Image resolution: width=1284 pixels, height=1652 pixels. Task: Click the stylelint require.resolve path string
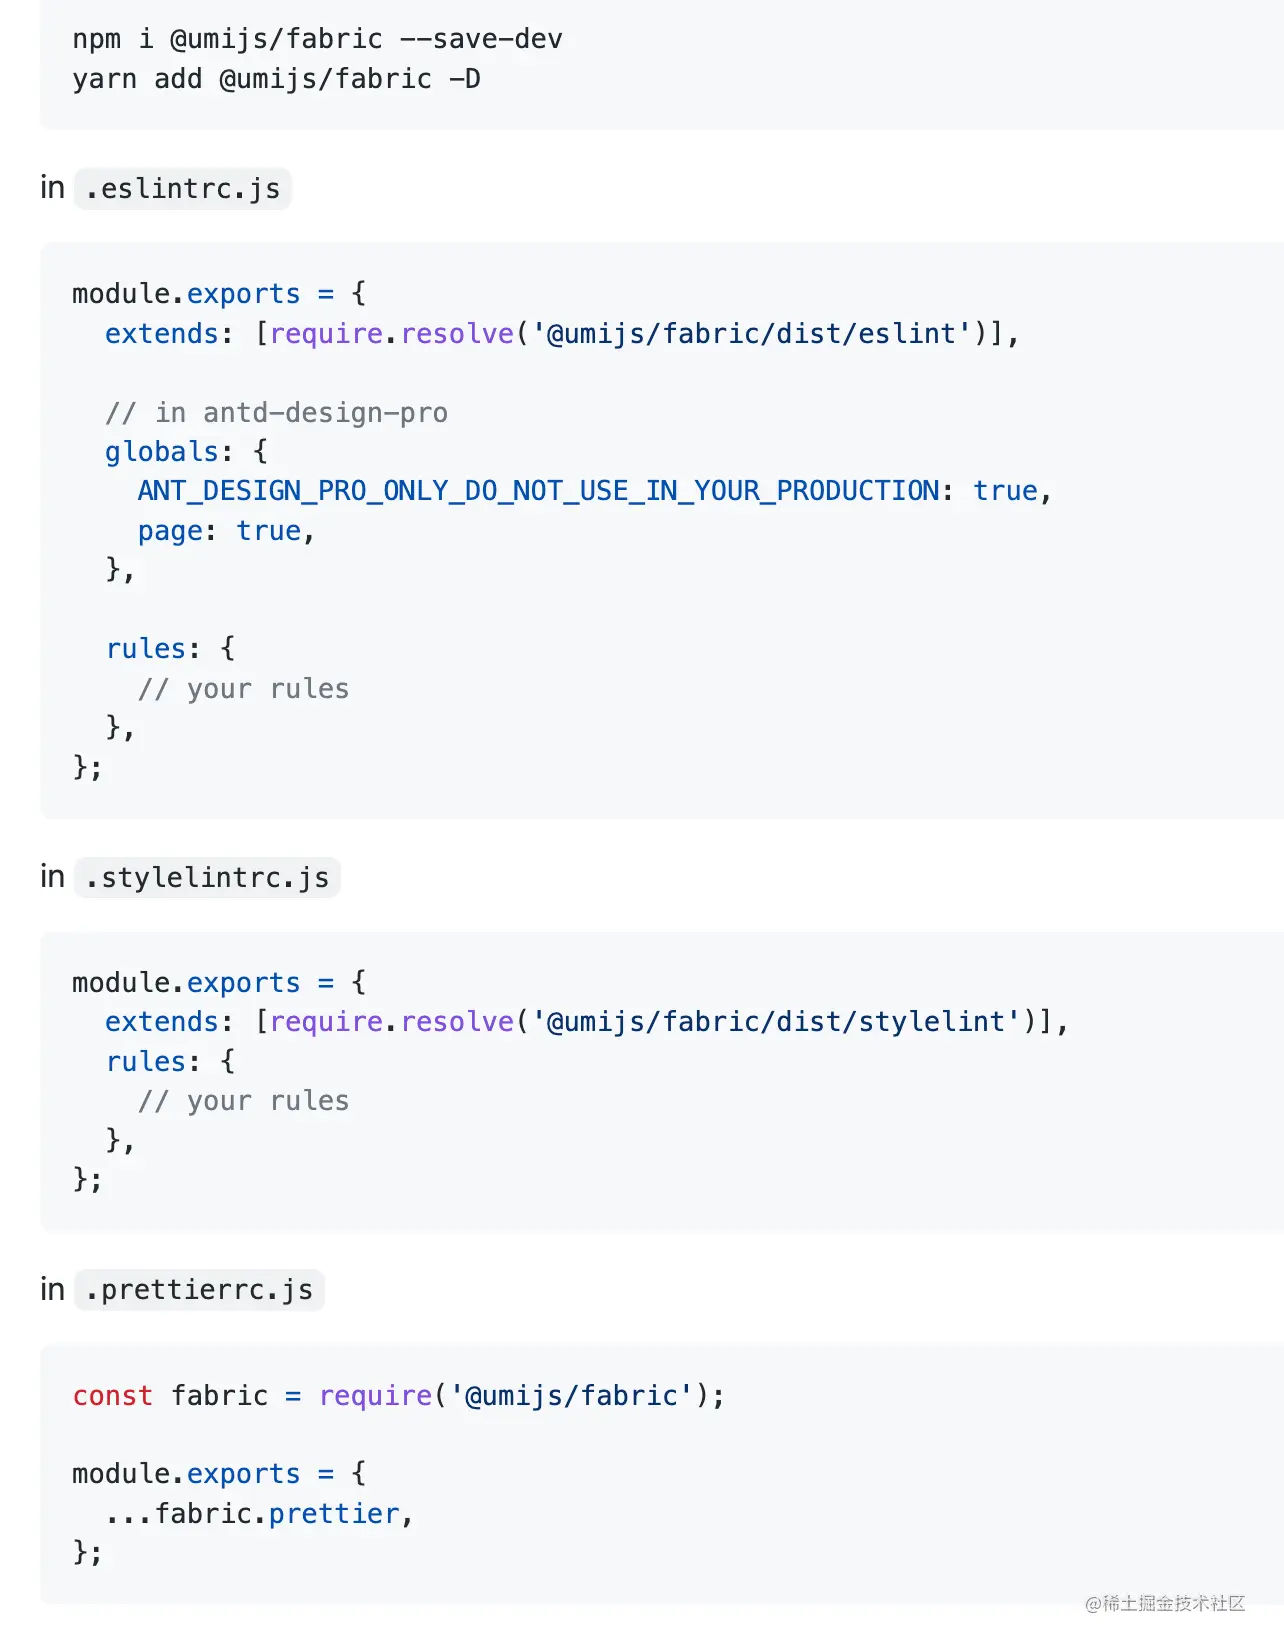pyautogui.click(x=776, y=1022)
